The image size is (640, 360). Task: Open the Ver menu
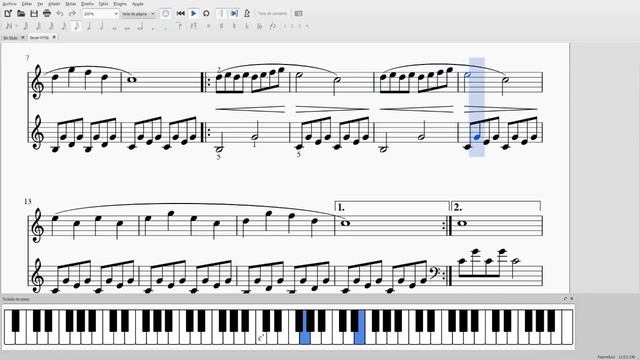pyautogui.click(x=40, y=4)
